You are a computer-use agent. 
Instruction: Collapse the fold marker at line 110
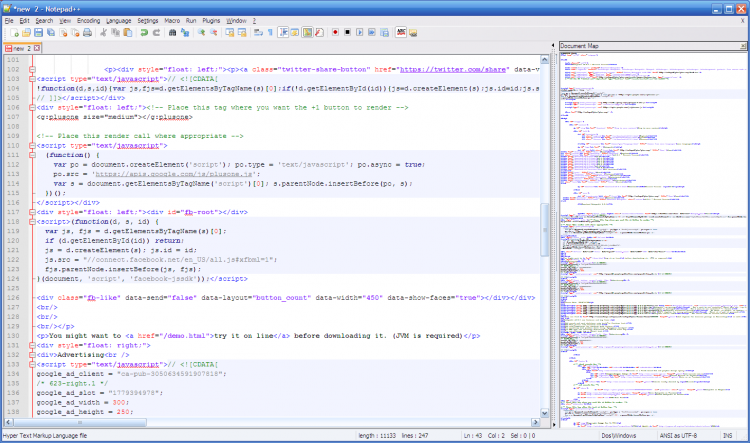[x=33, y=145]
